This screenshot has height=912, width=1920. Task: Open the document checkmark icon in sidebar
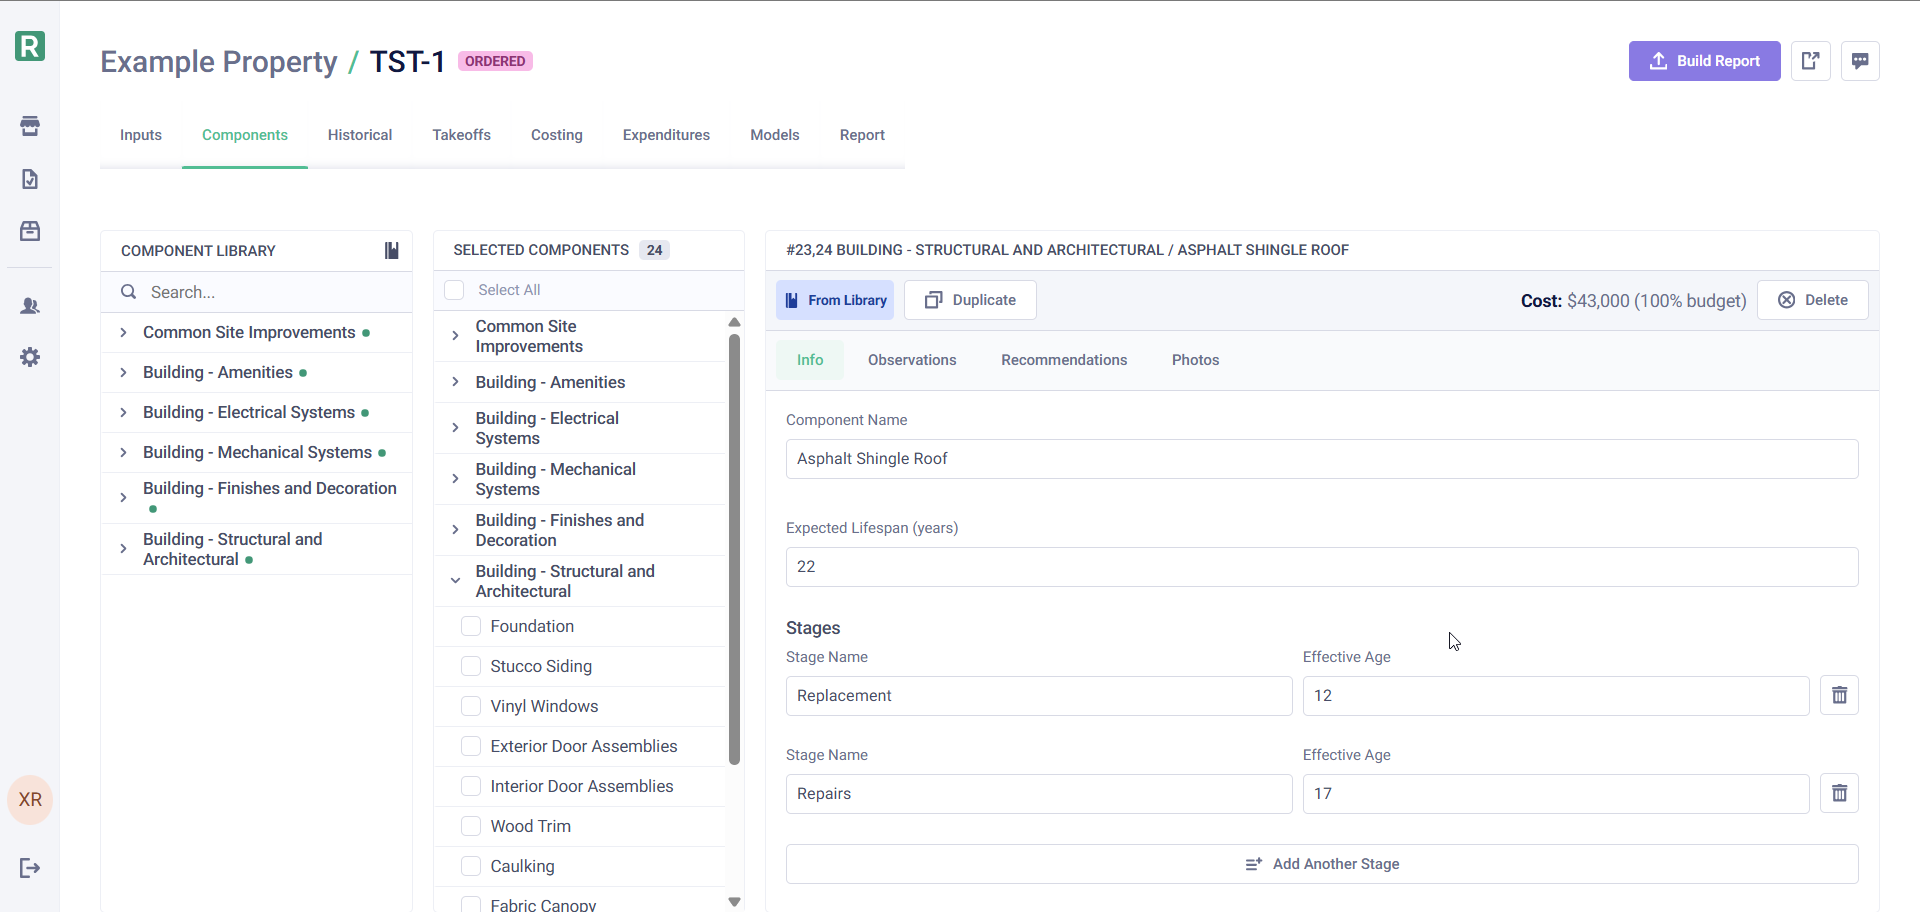pyautogui.click(x=30, y=179)
